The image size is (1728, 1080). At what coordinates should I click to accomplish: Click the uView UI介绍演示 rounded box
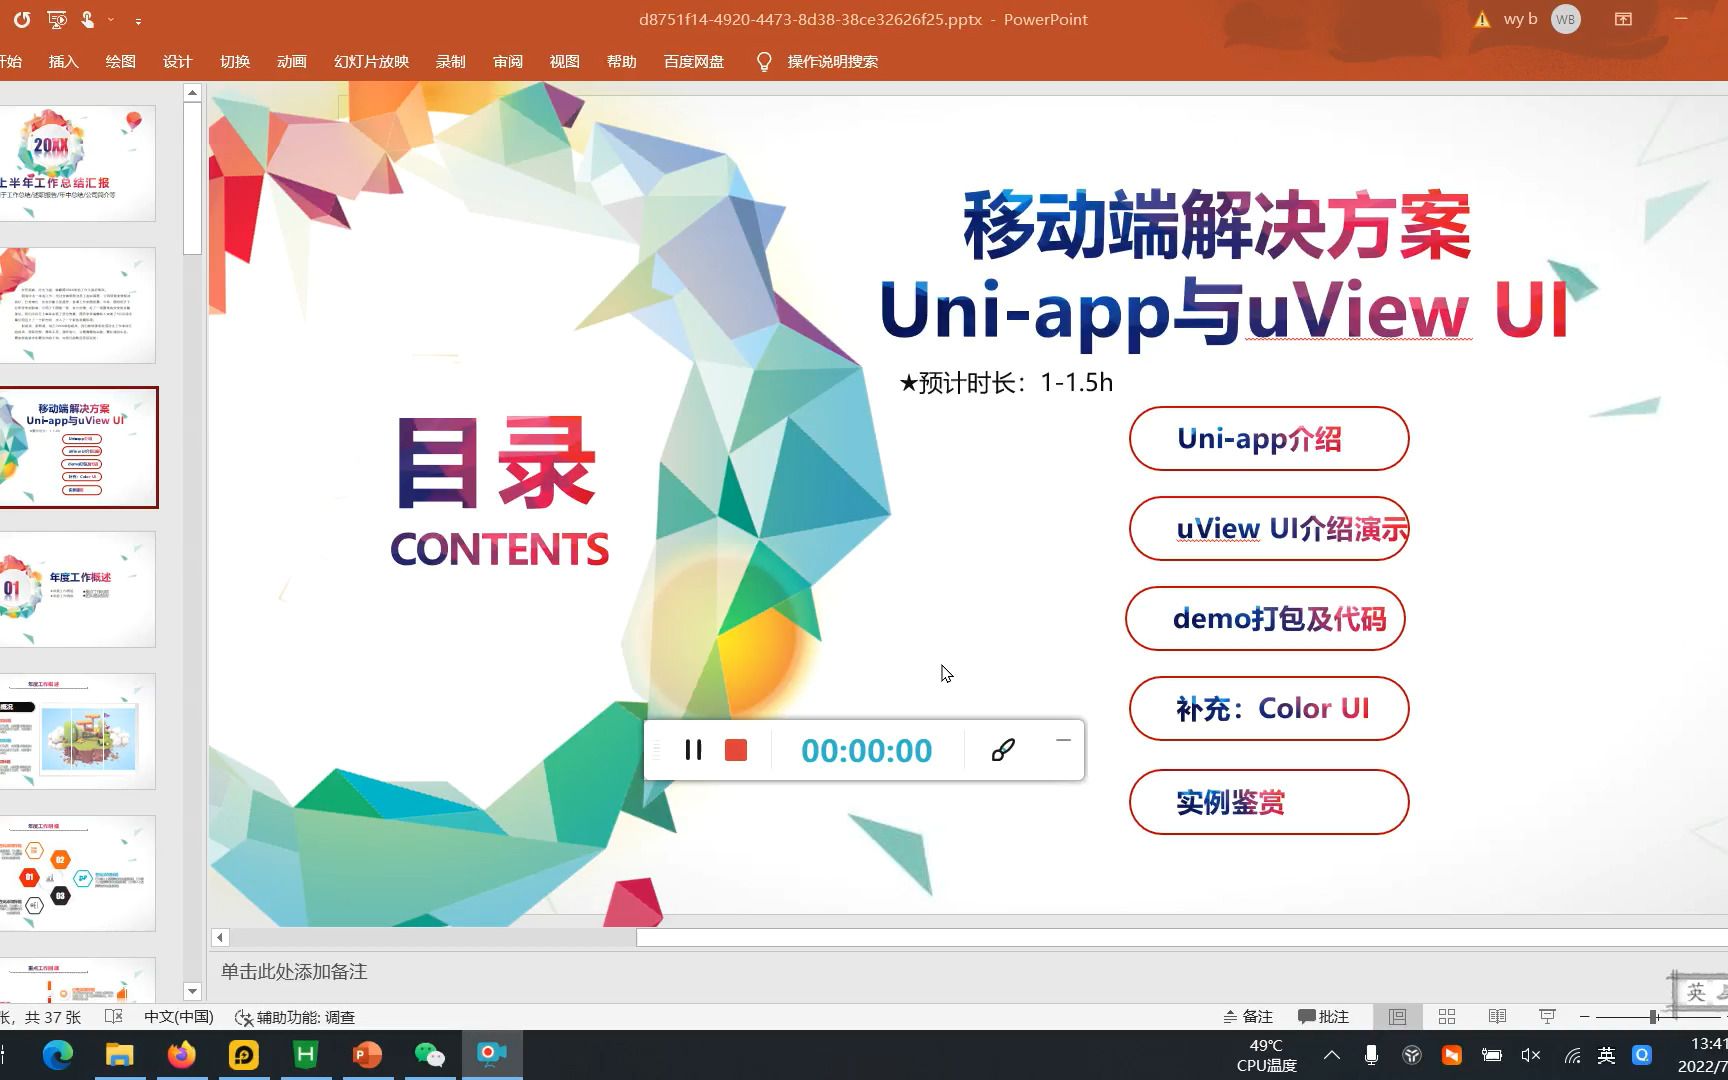[1269, 528]
